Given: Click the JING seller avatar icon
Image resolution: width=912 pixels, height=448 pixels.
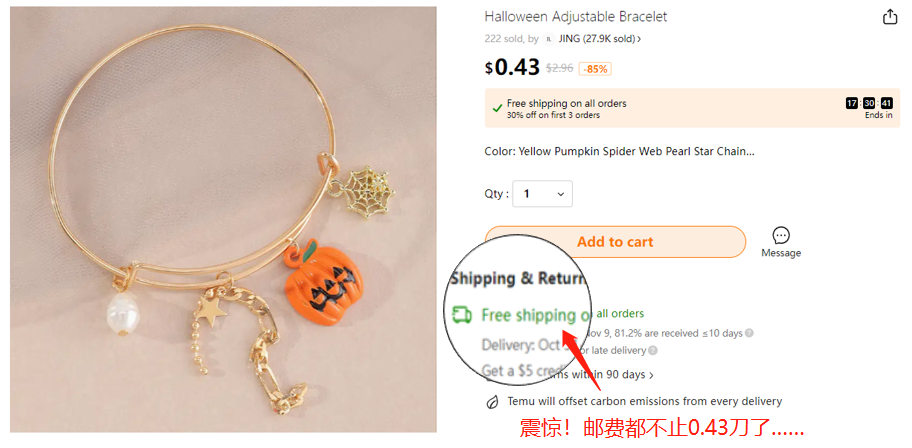Looking at the screenshot, I should [x=548, y=39].
